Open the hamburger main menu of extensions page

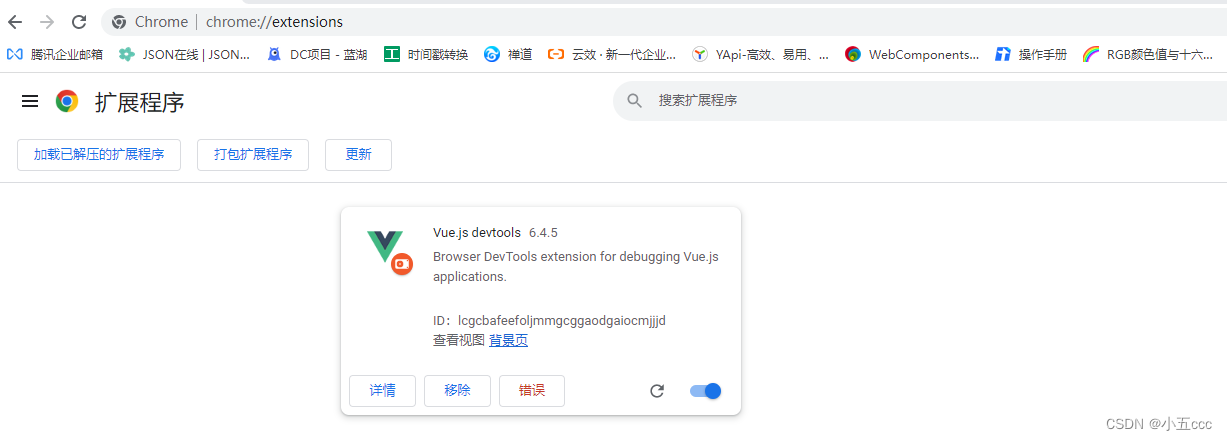tap(30, 101)
